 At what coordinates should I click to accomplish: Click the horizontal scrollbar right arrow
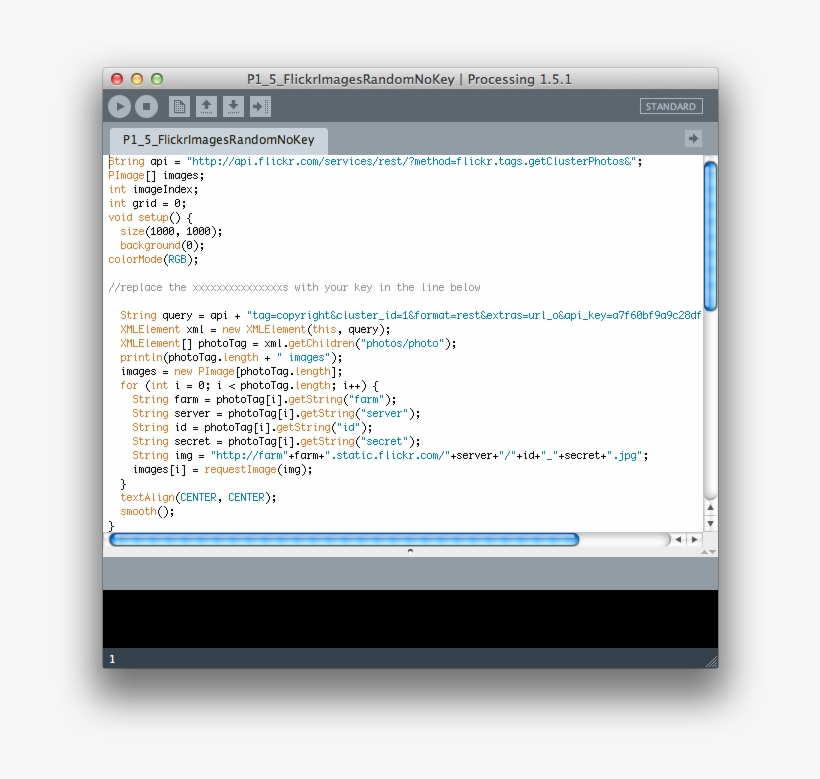[694, 540]
